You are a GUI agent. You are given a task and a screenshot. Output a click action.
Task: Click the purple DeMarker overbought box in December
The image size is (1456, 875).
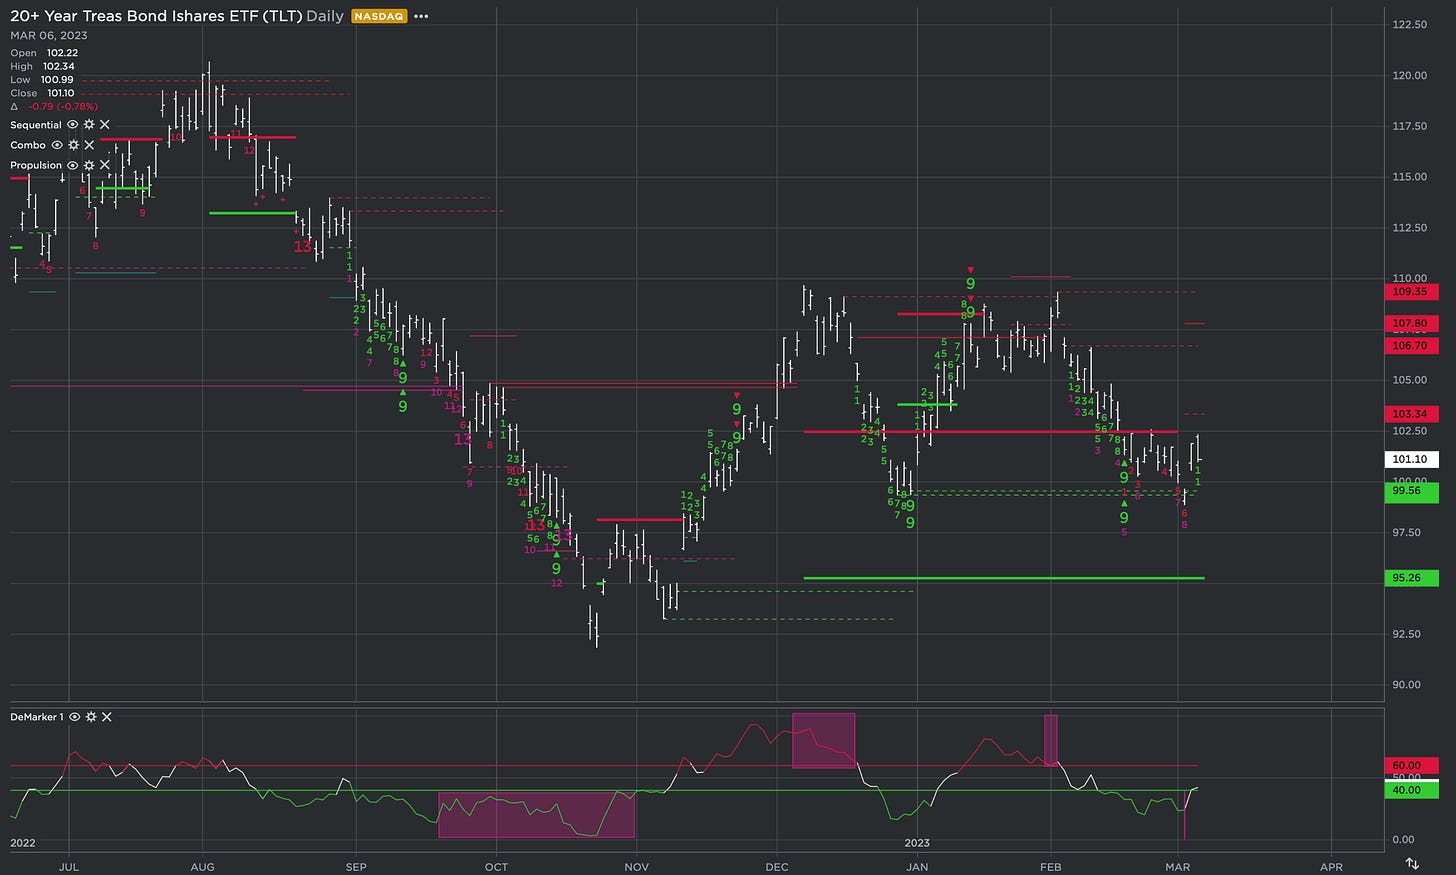click(x=824, y=740)
